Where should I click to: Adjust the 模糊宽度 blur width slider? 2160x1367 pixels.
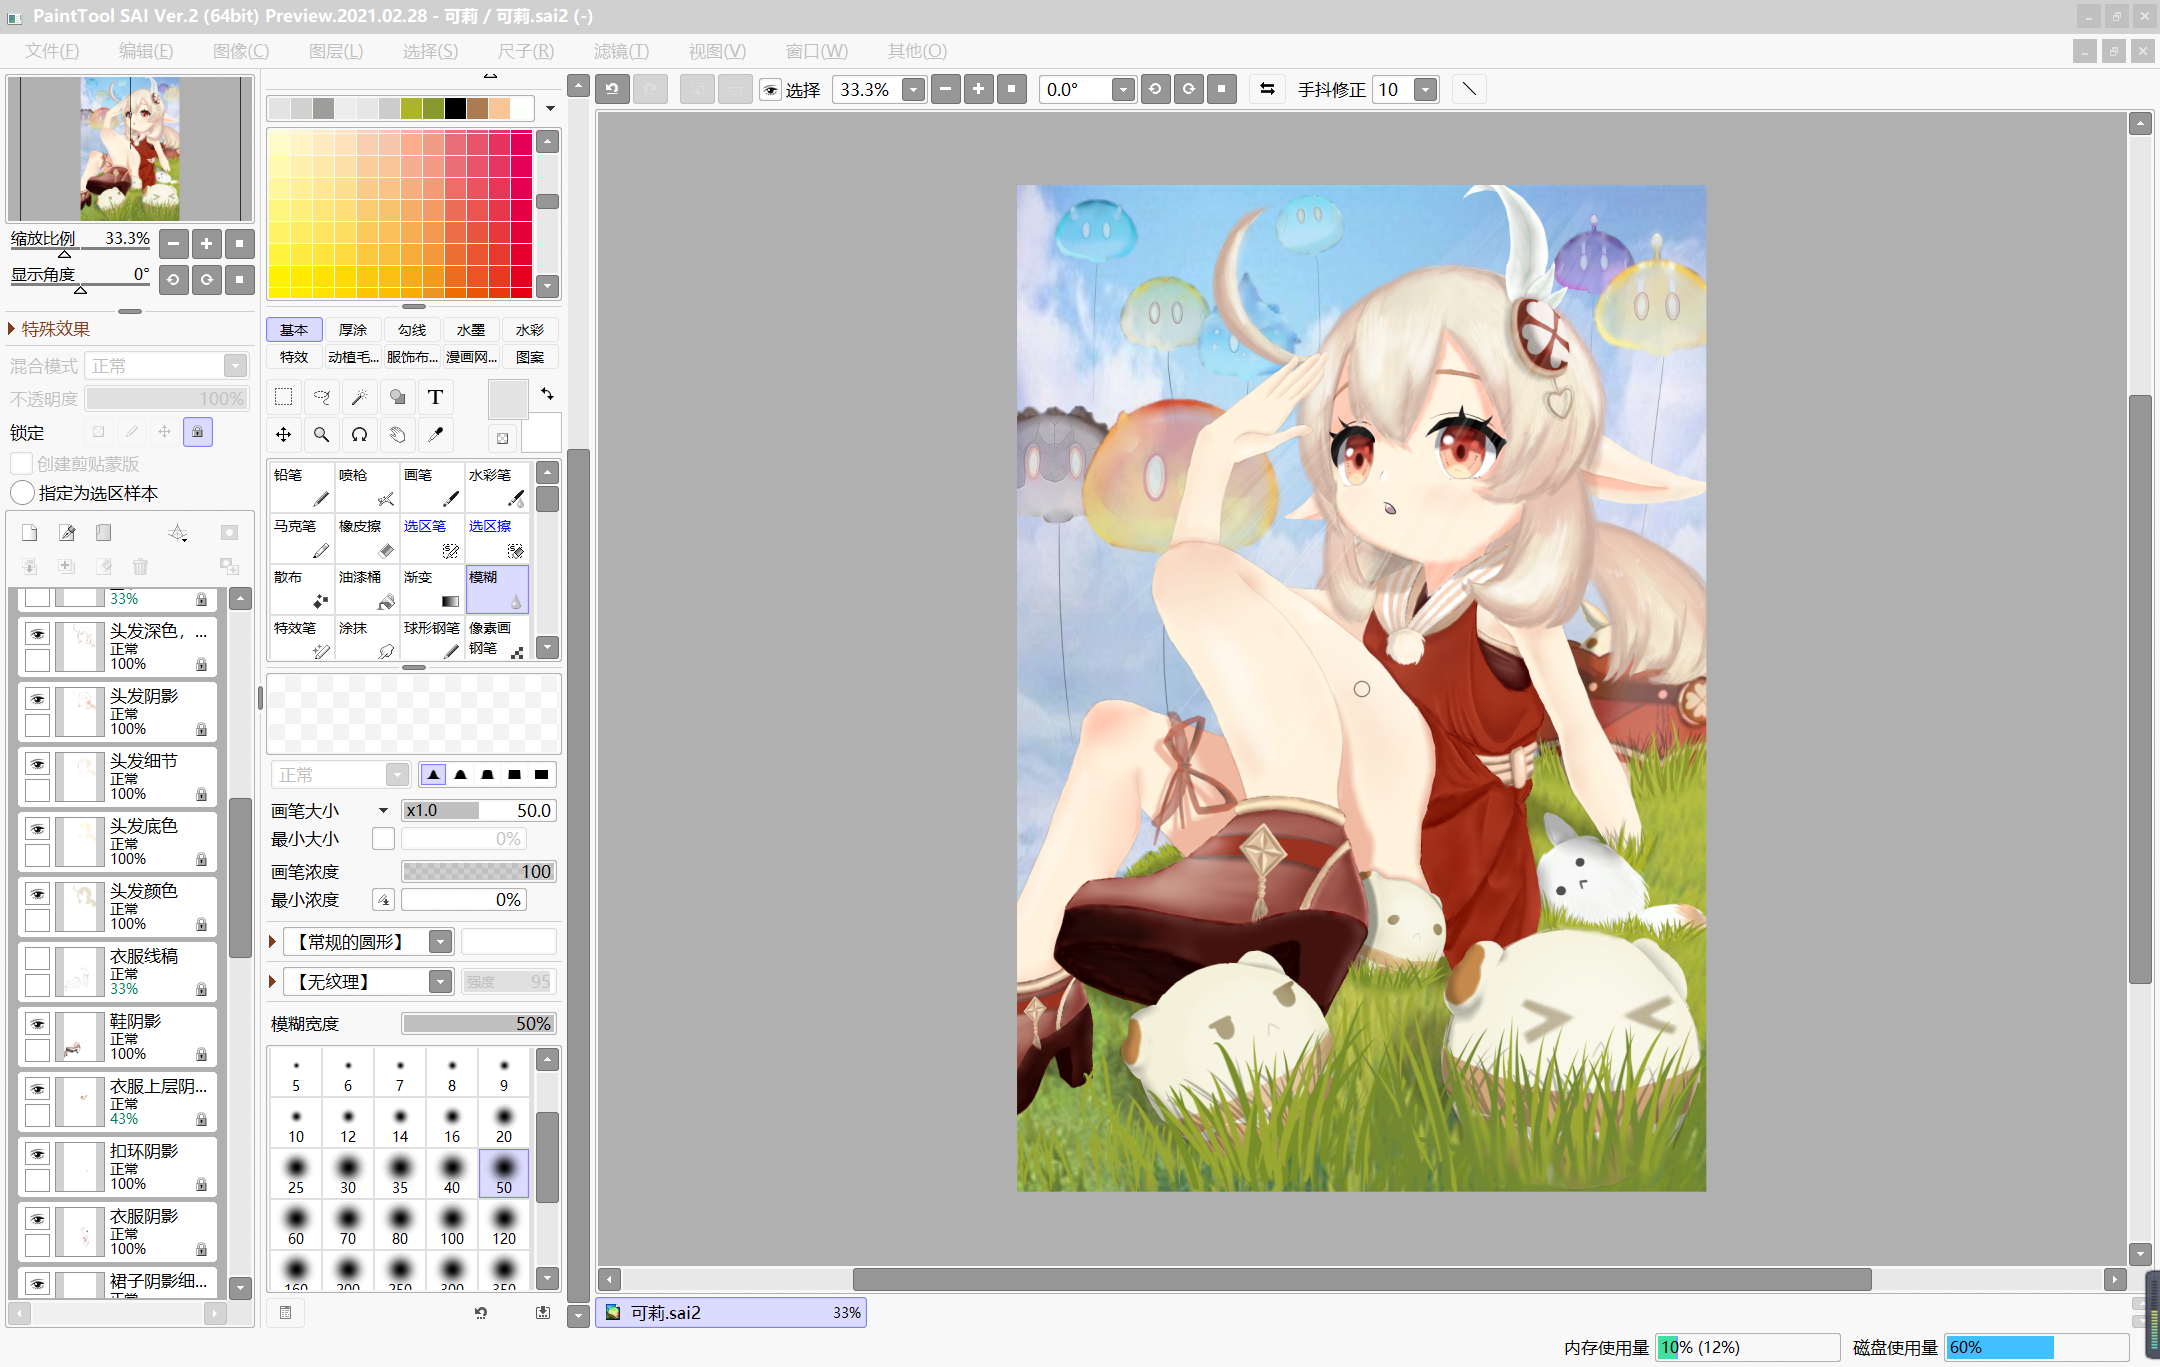(x=478, y=1024)
